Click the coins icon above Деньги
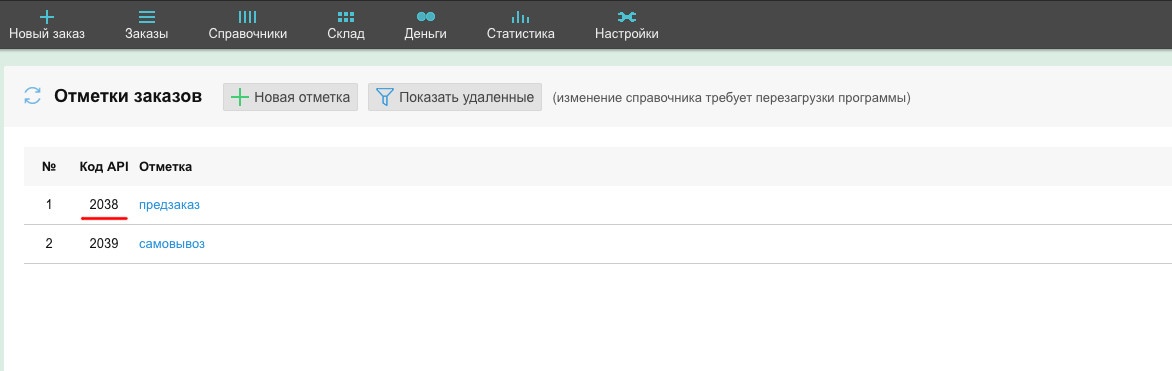Viewport: 1172px width, 371px height. point(425,16)
